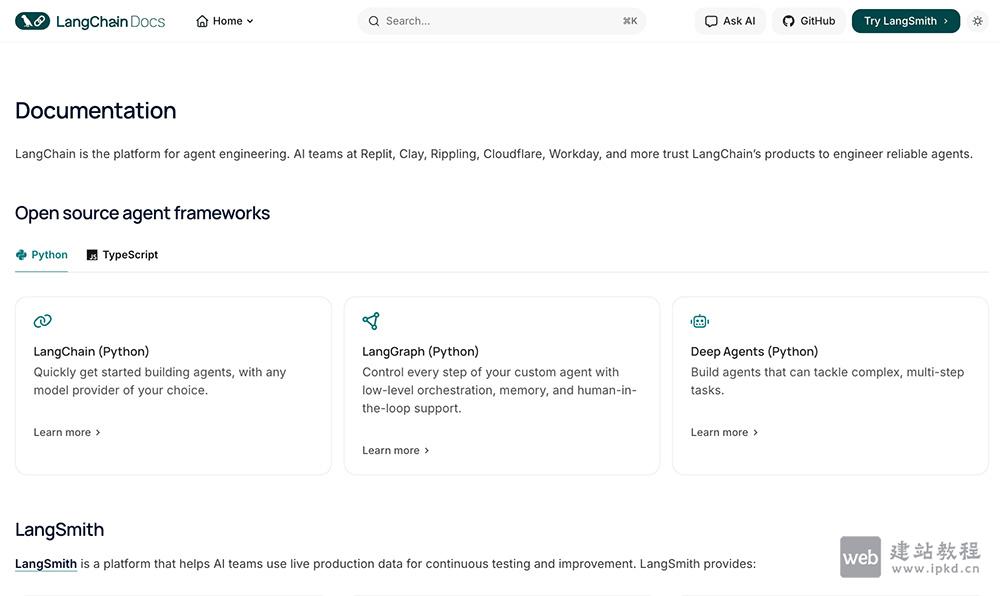Switch to the TypeScript tab
Image resolution: width=1000 pixels, height=596 pixels.
coord(123,255)
